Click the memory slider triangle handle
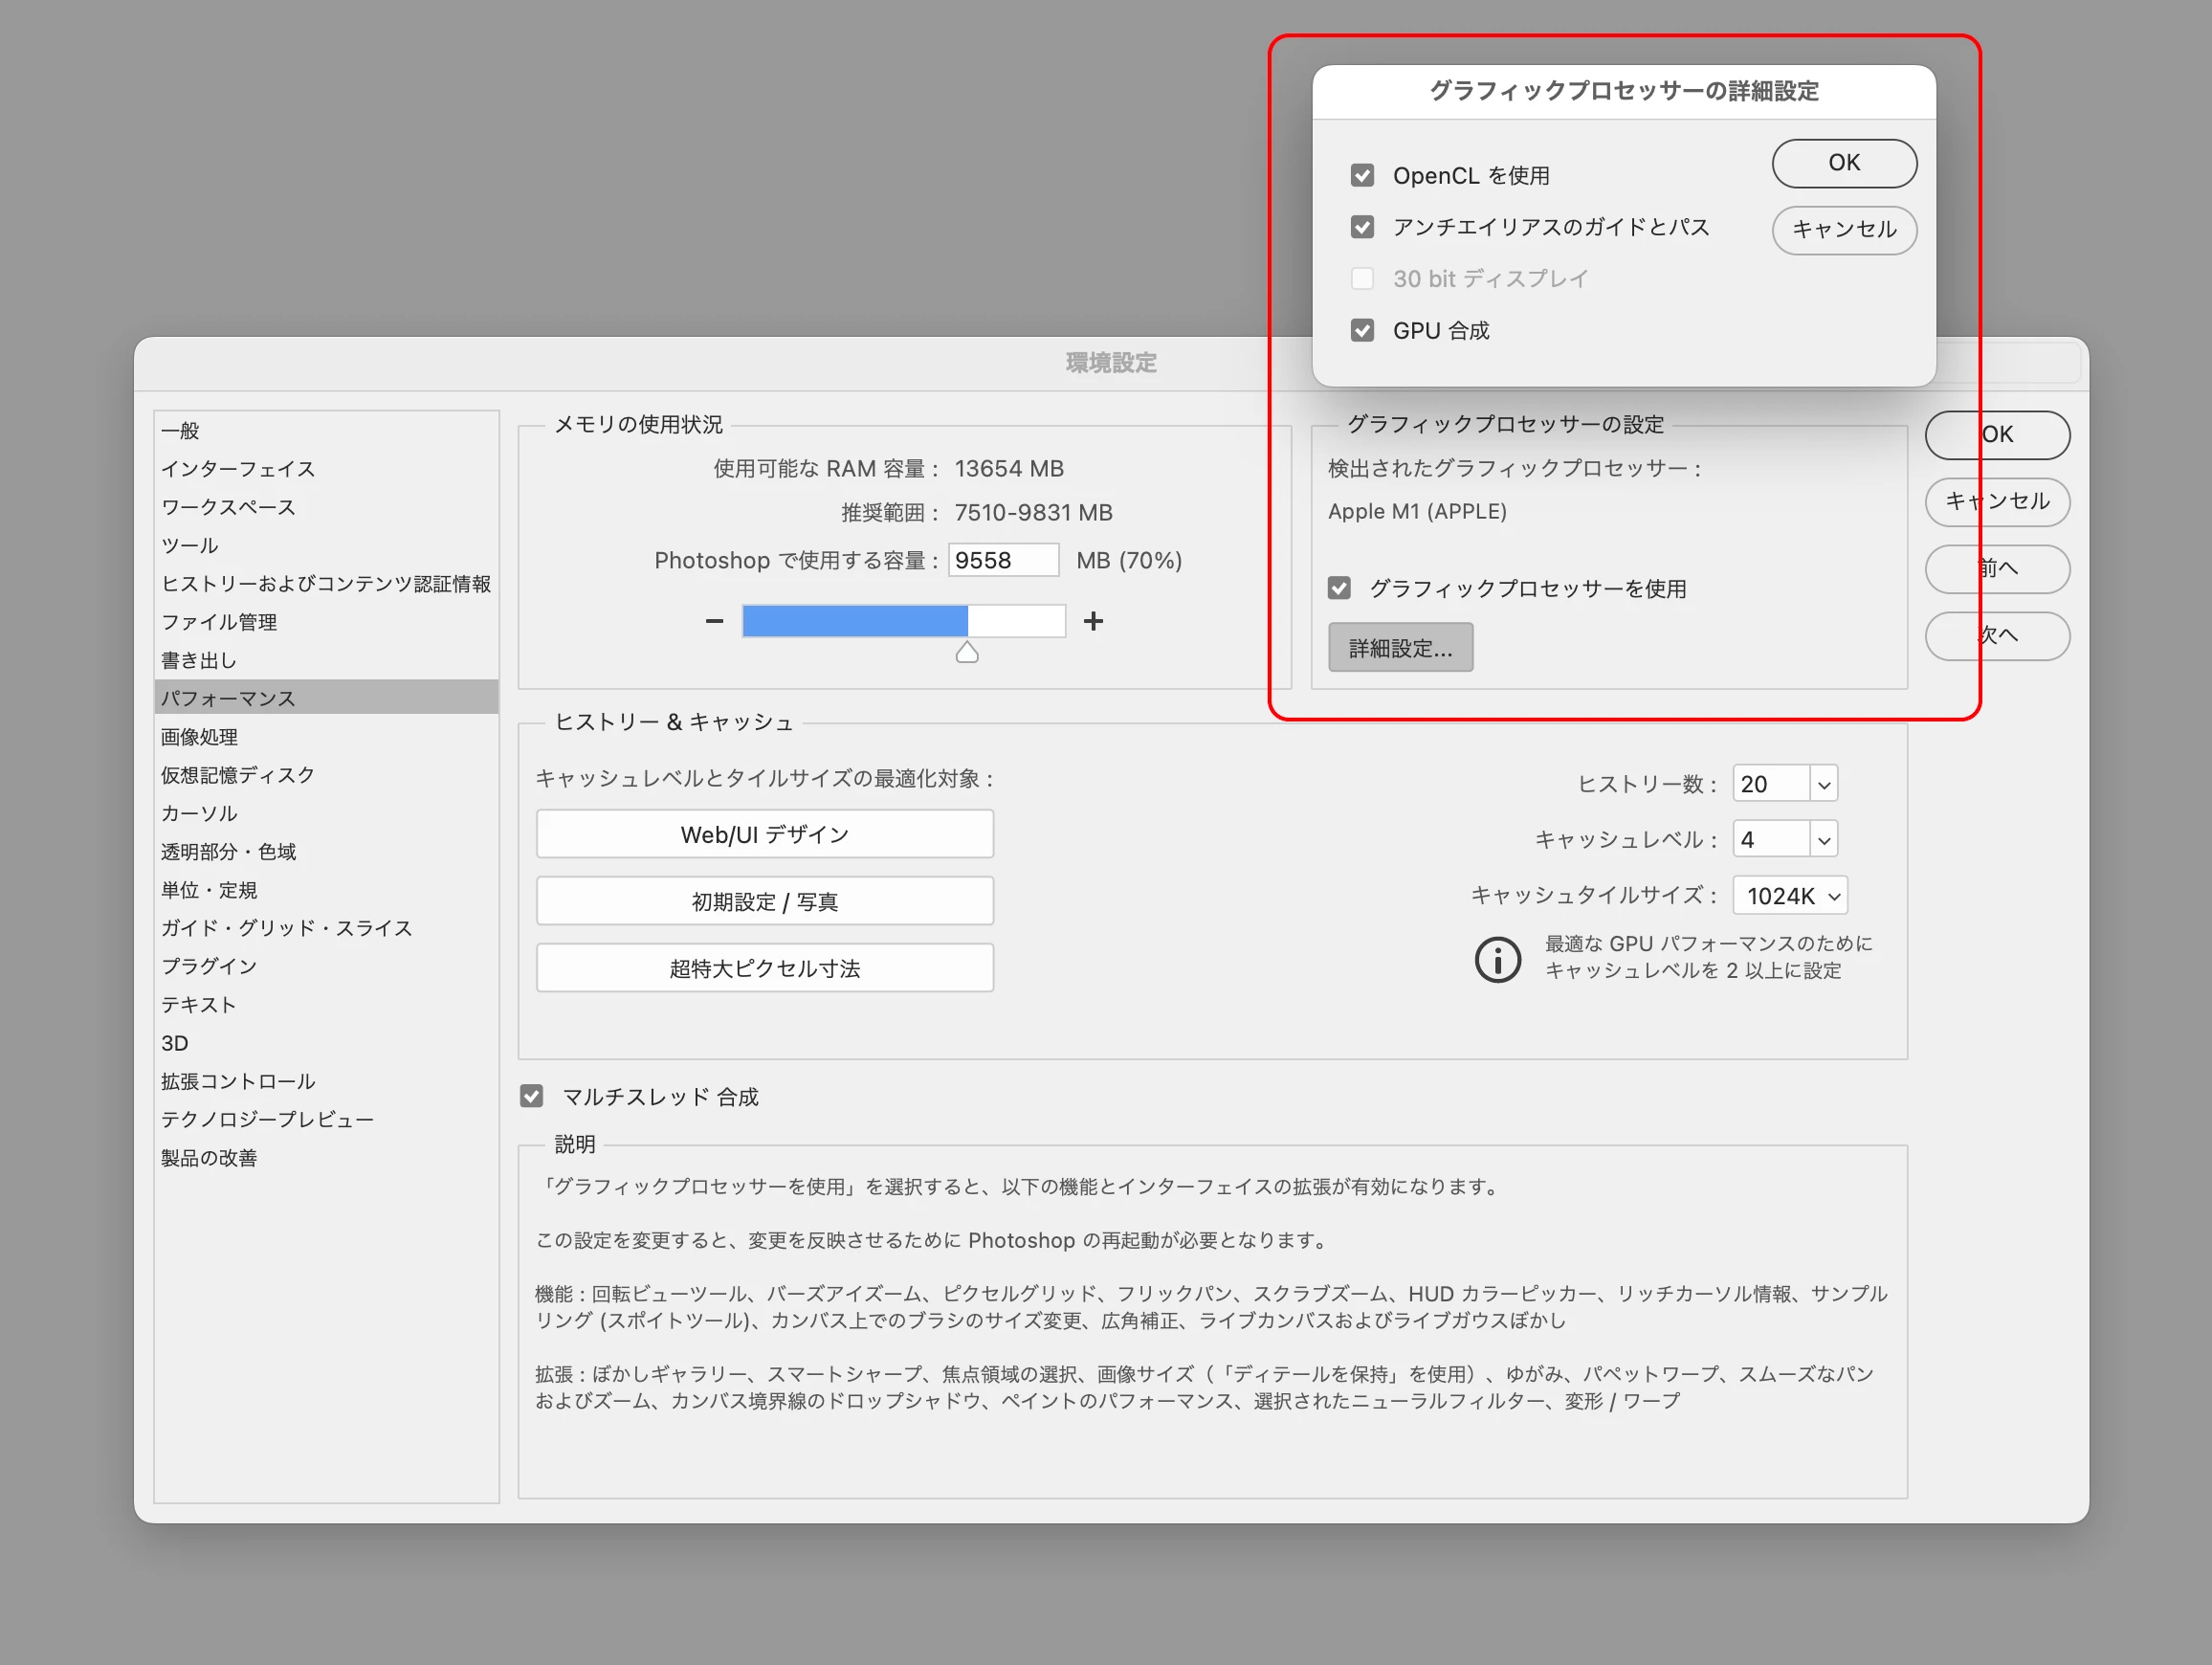2212x1665 pixels. click(966, 653)
